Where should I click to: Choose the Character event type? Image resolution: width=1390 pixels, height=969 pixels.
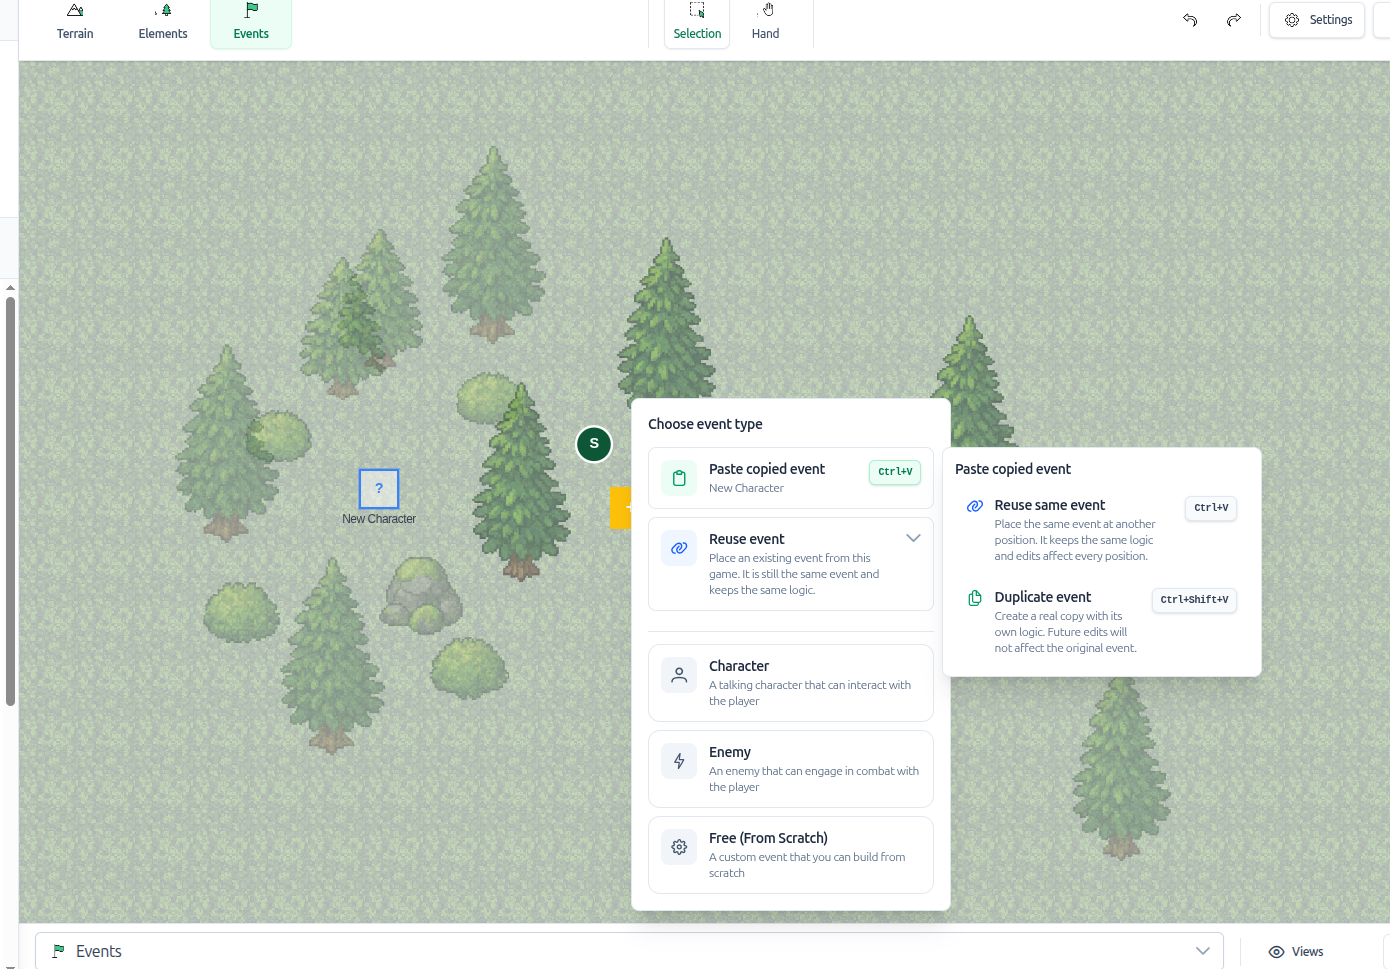[x=791, y=683]
